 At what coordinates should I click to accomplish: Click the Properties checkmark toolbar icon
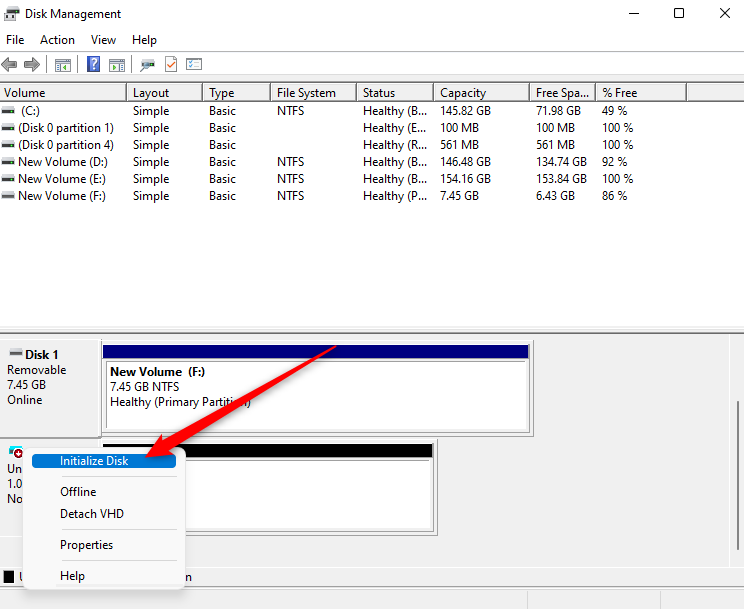point(171,64)
